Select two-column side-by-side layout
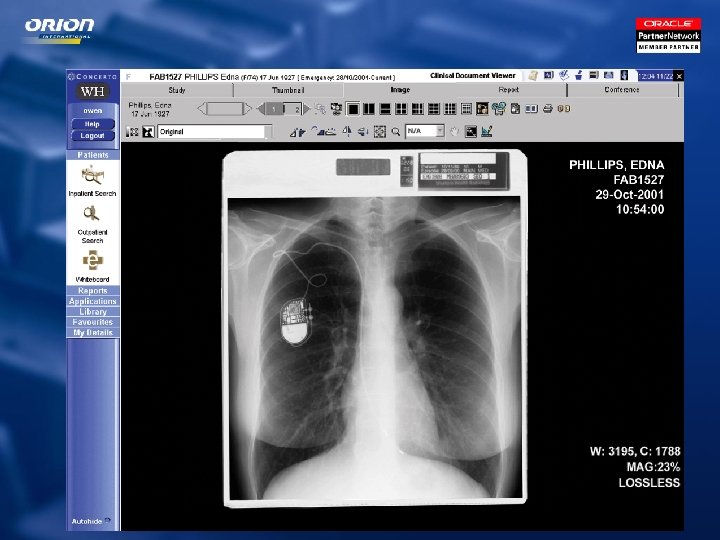 pos(369,109)
